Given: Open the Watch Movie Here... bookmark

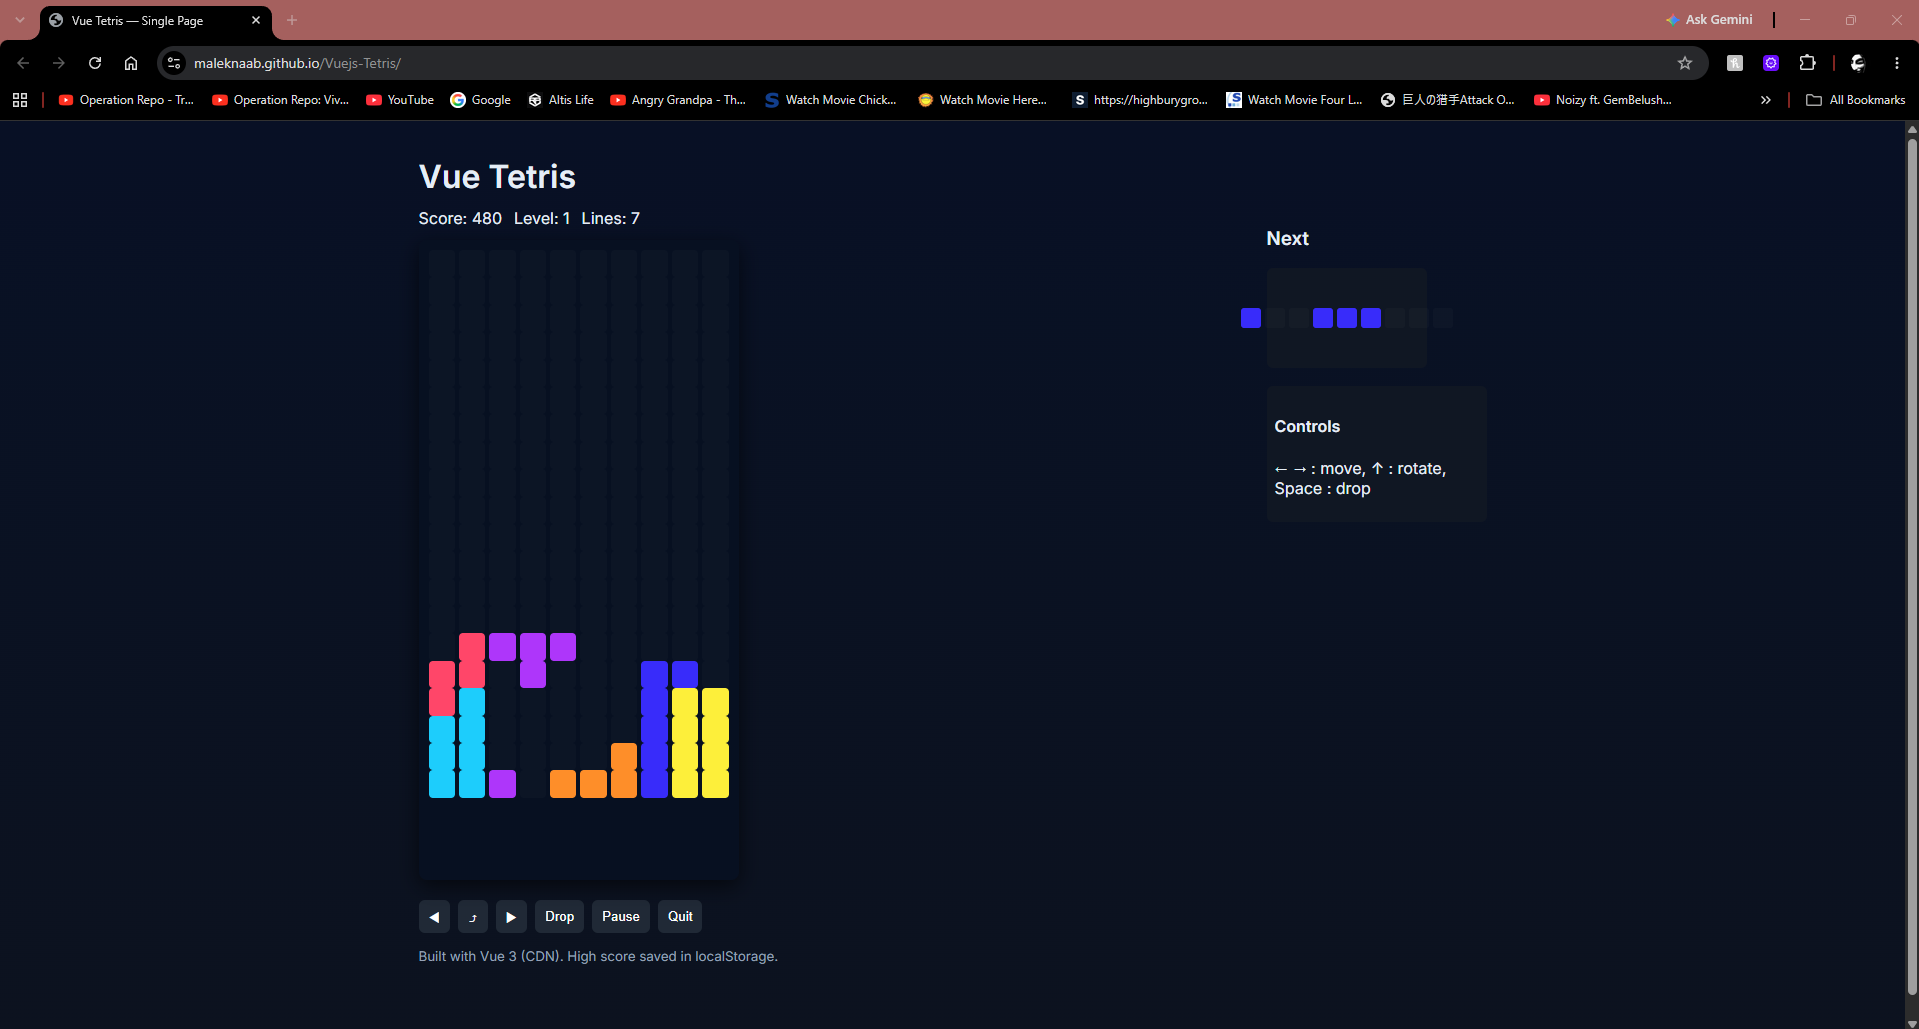Looking at the screenshot, I should coord(983,100).
